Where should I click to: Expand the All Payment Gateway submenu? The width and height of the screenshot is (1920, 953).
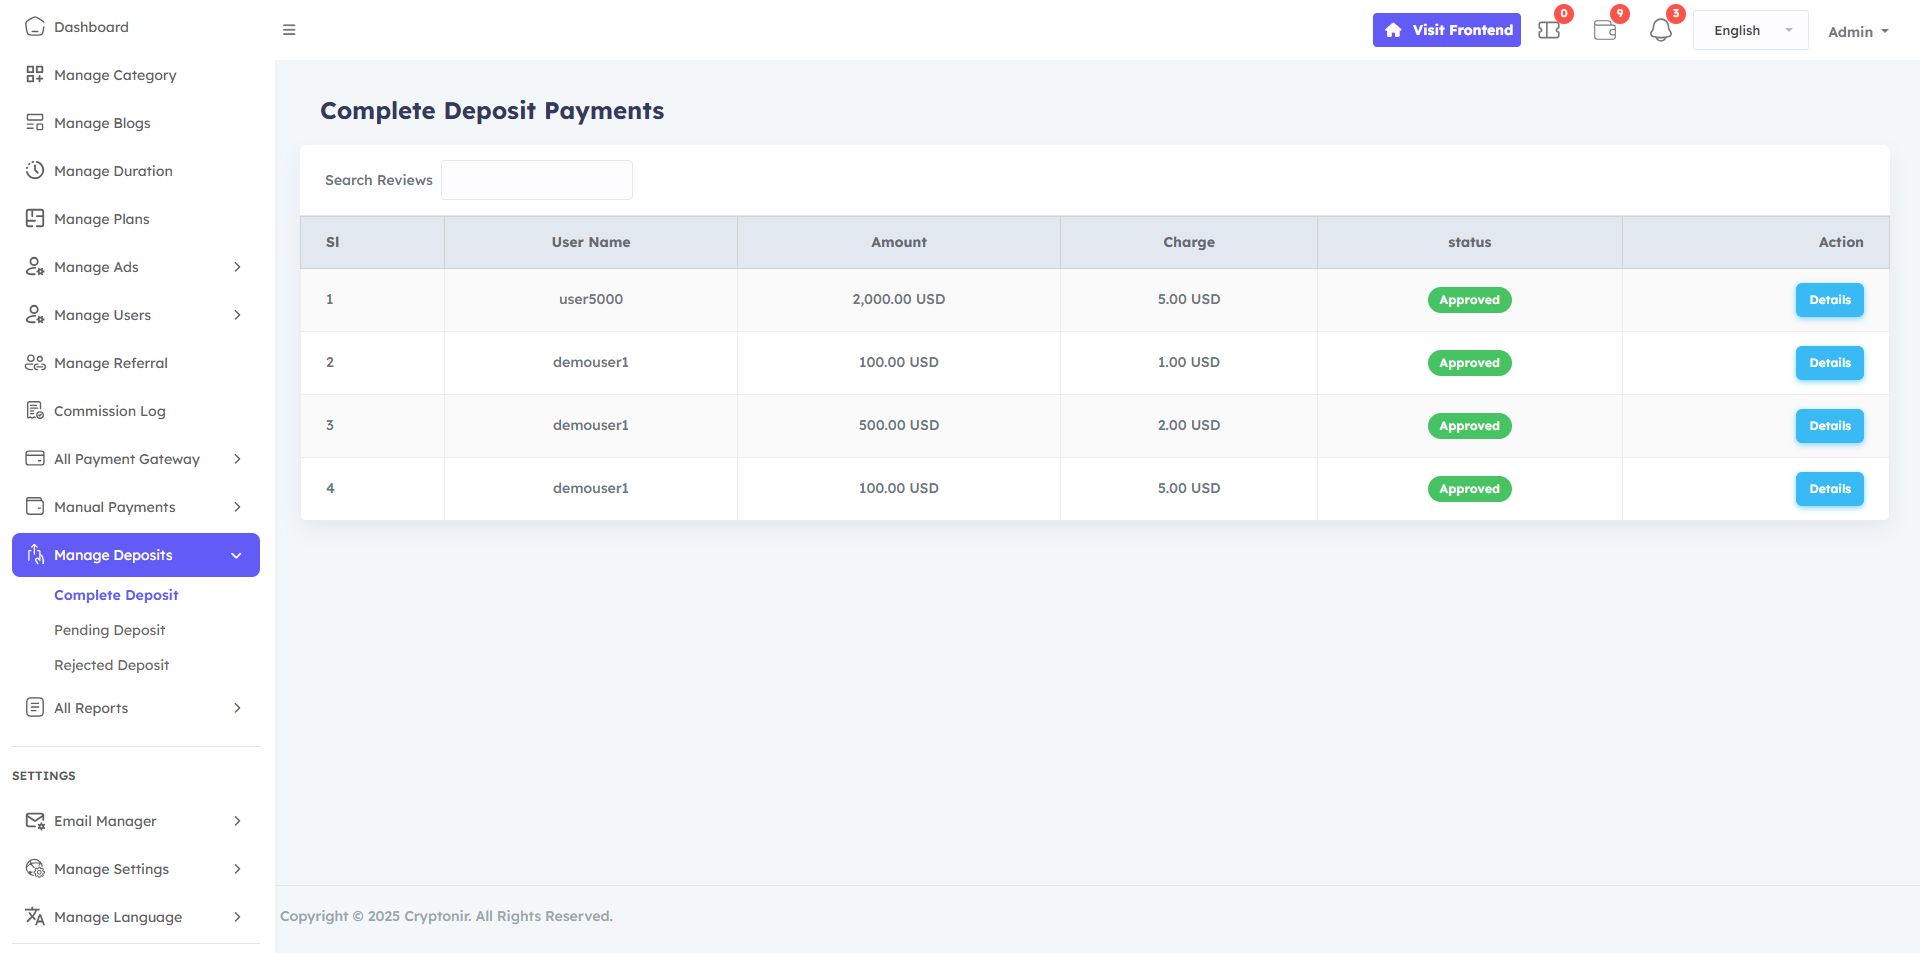point(237,459)
